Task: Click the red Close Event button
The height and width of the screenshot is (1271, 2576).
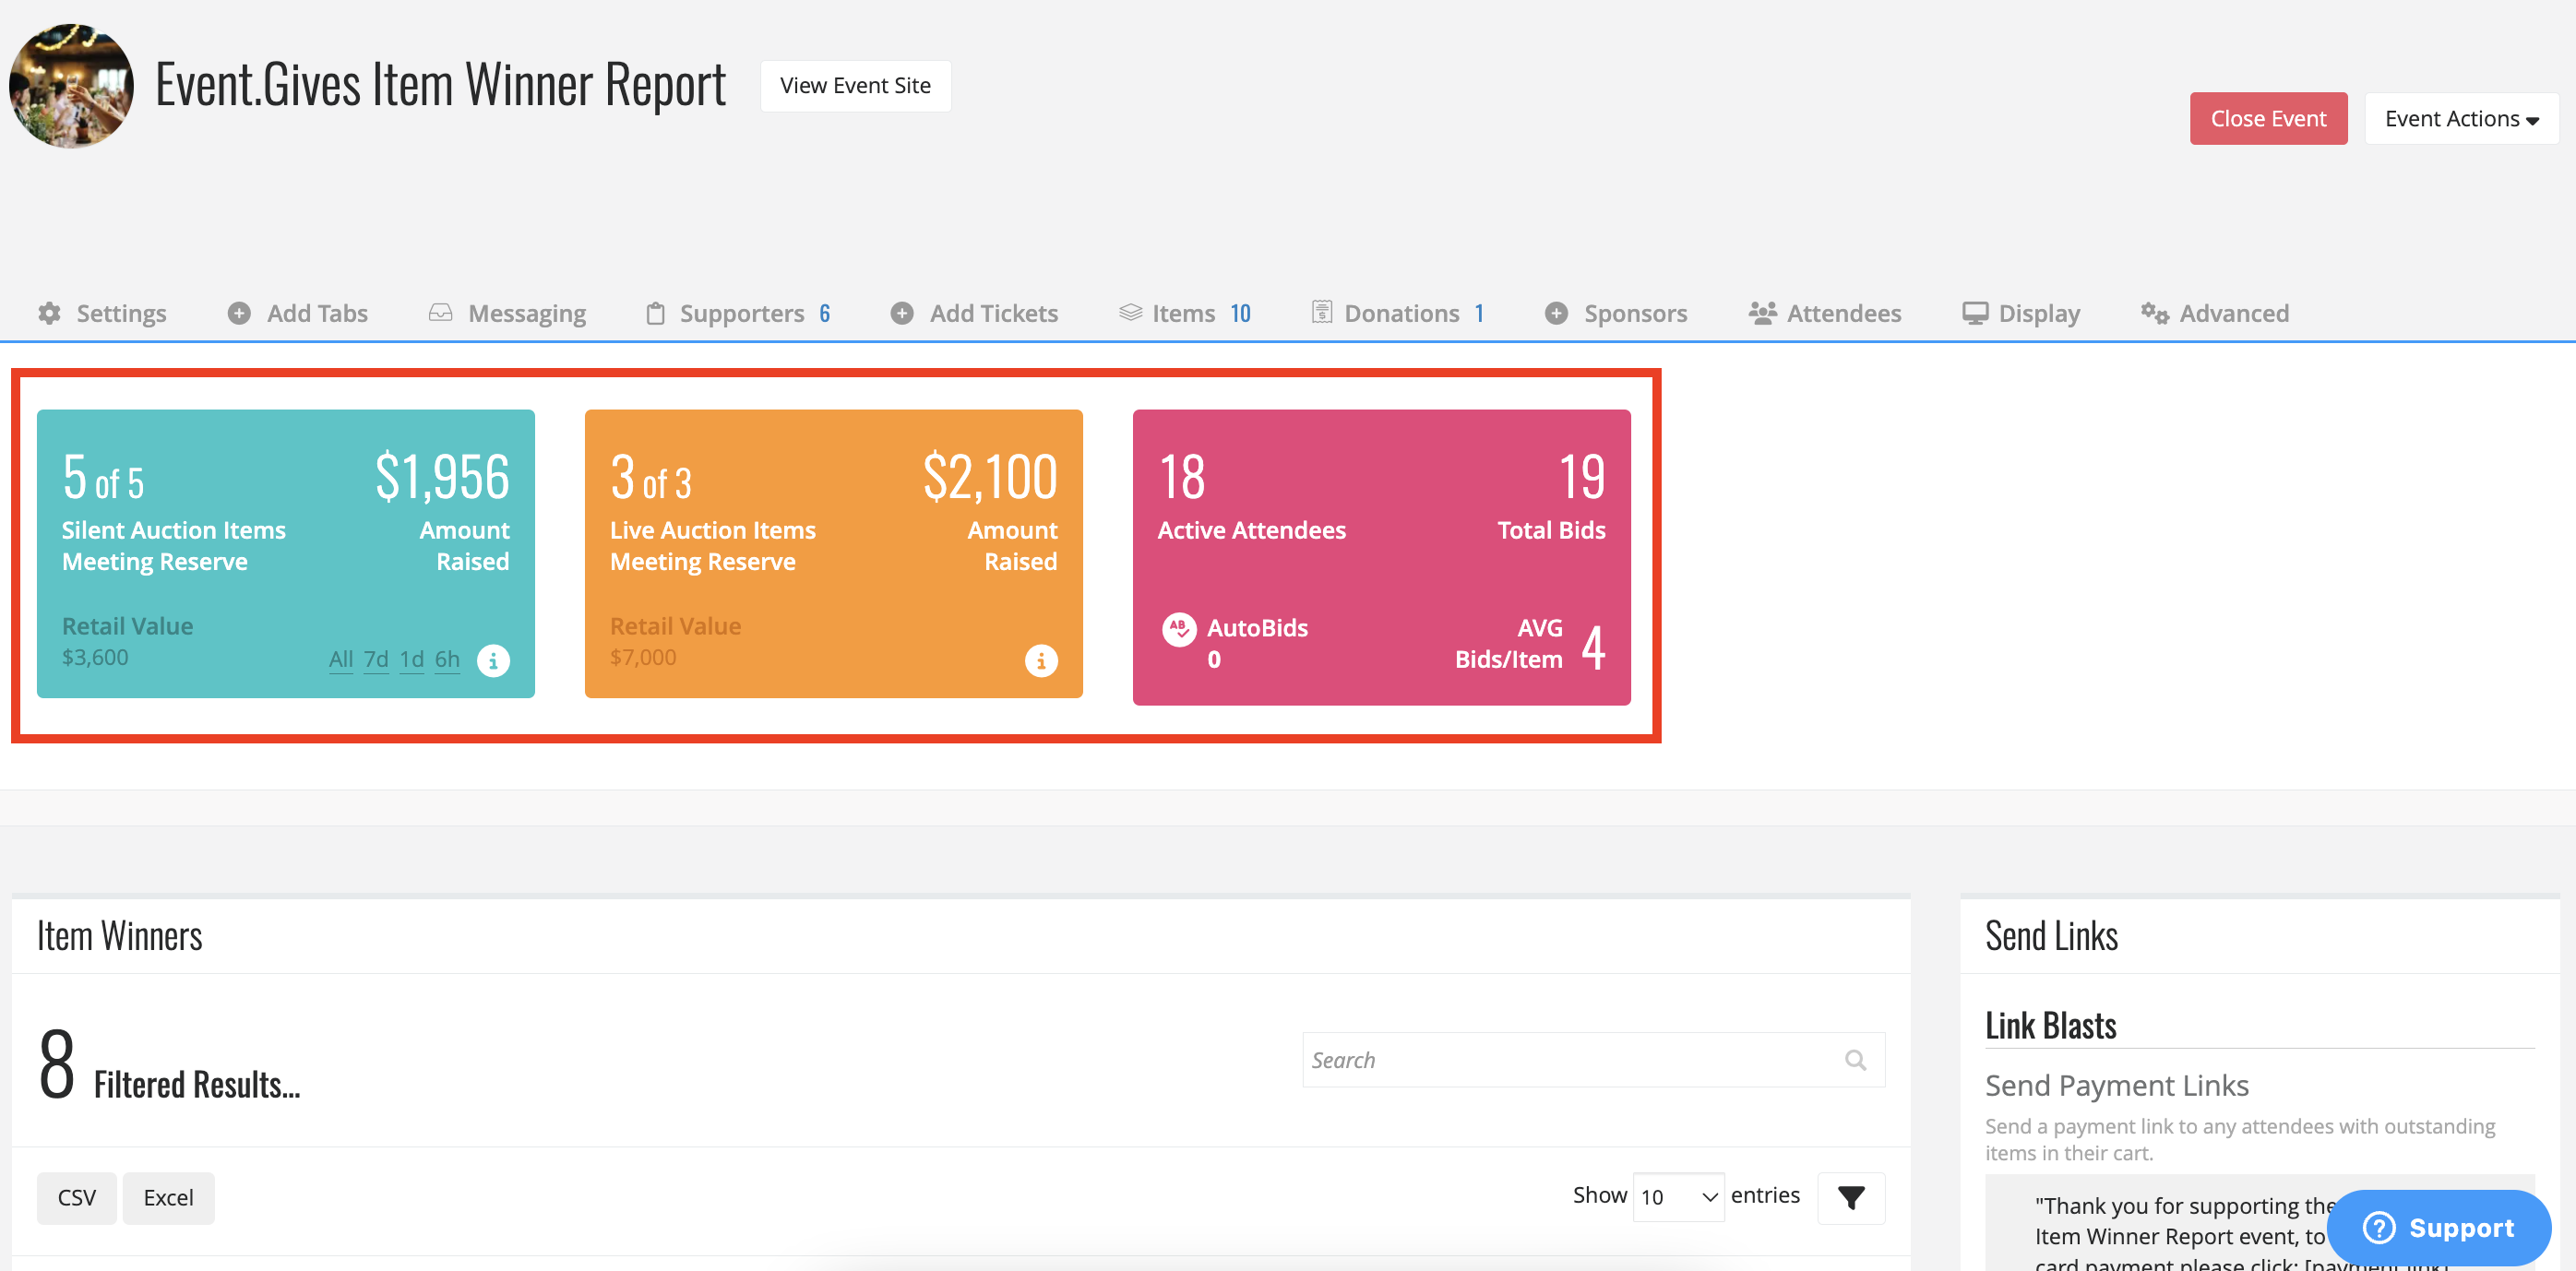Action: coord(2268,118)
